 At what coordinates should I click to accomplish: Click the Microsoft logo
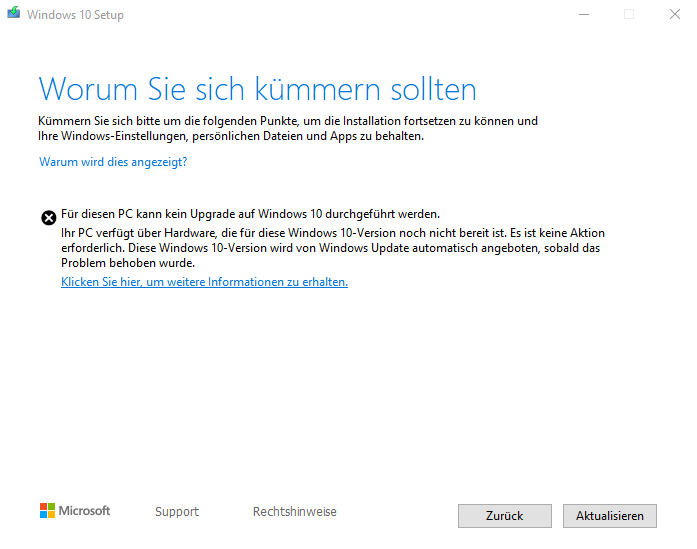[75, 510]
